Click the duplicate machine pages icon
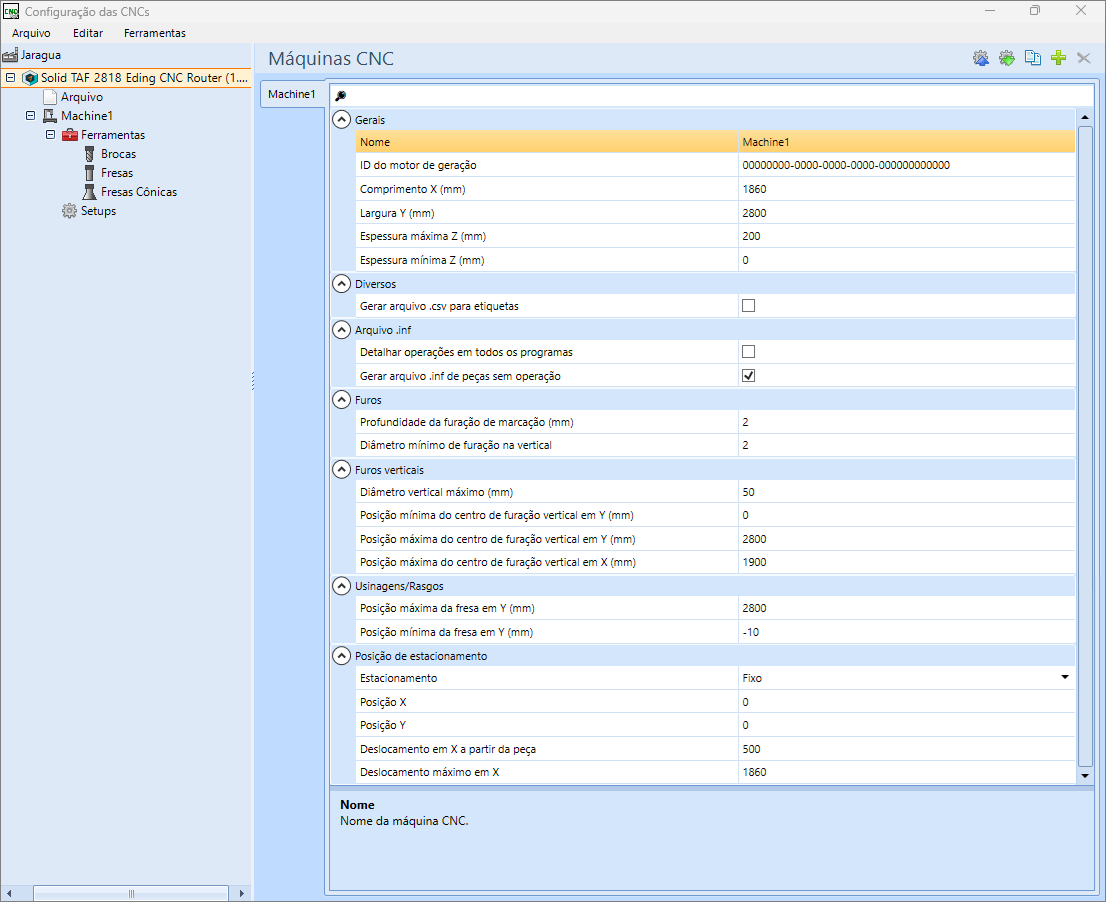 (x=1033, y=58)
